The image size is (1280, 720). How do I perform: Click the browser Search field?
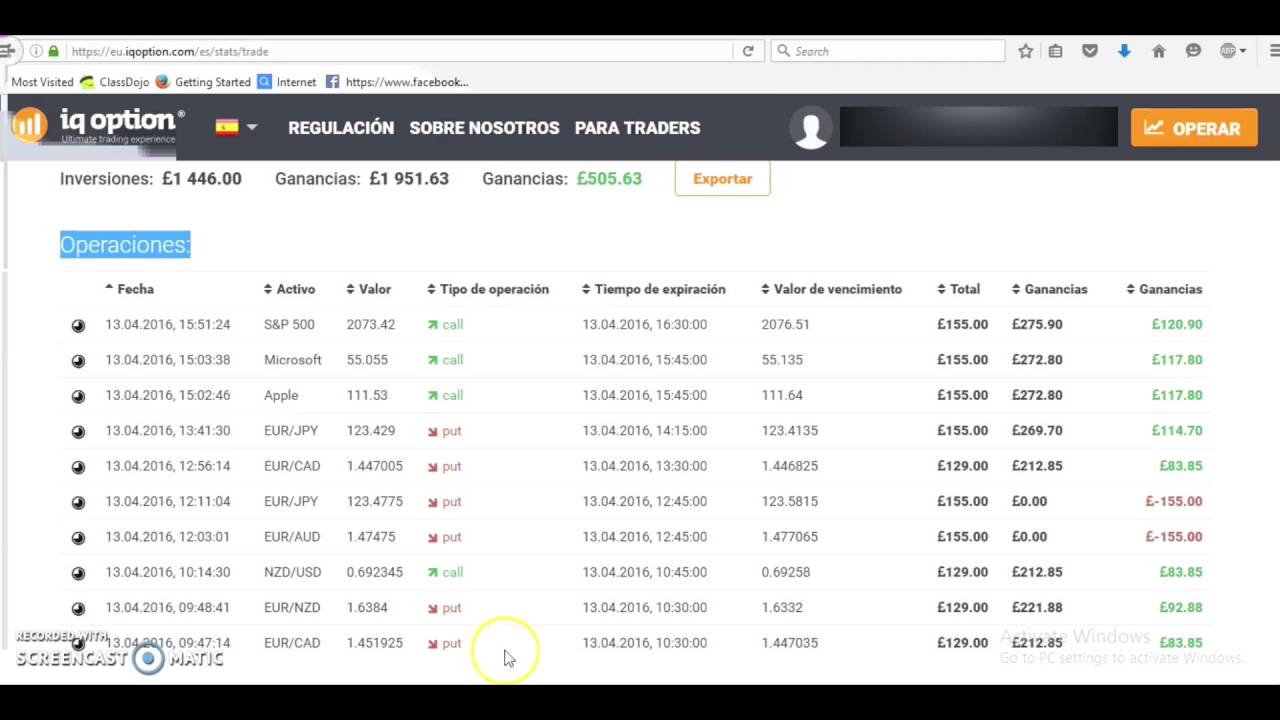[888, 51]
